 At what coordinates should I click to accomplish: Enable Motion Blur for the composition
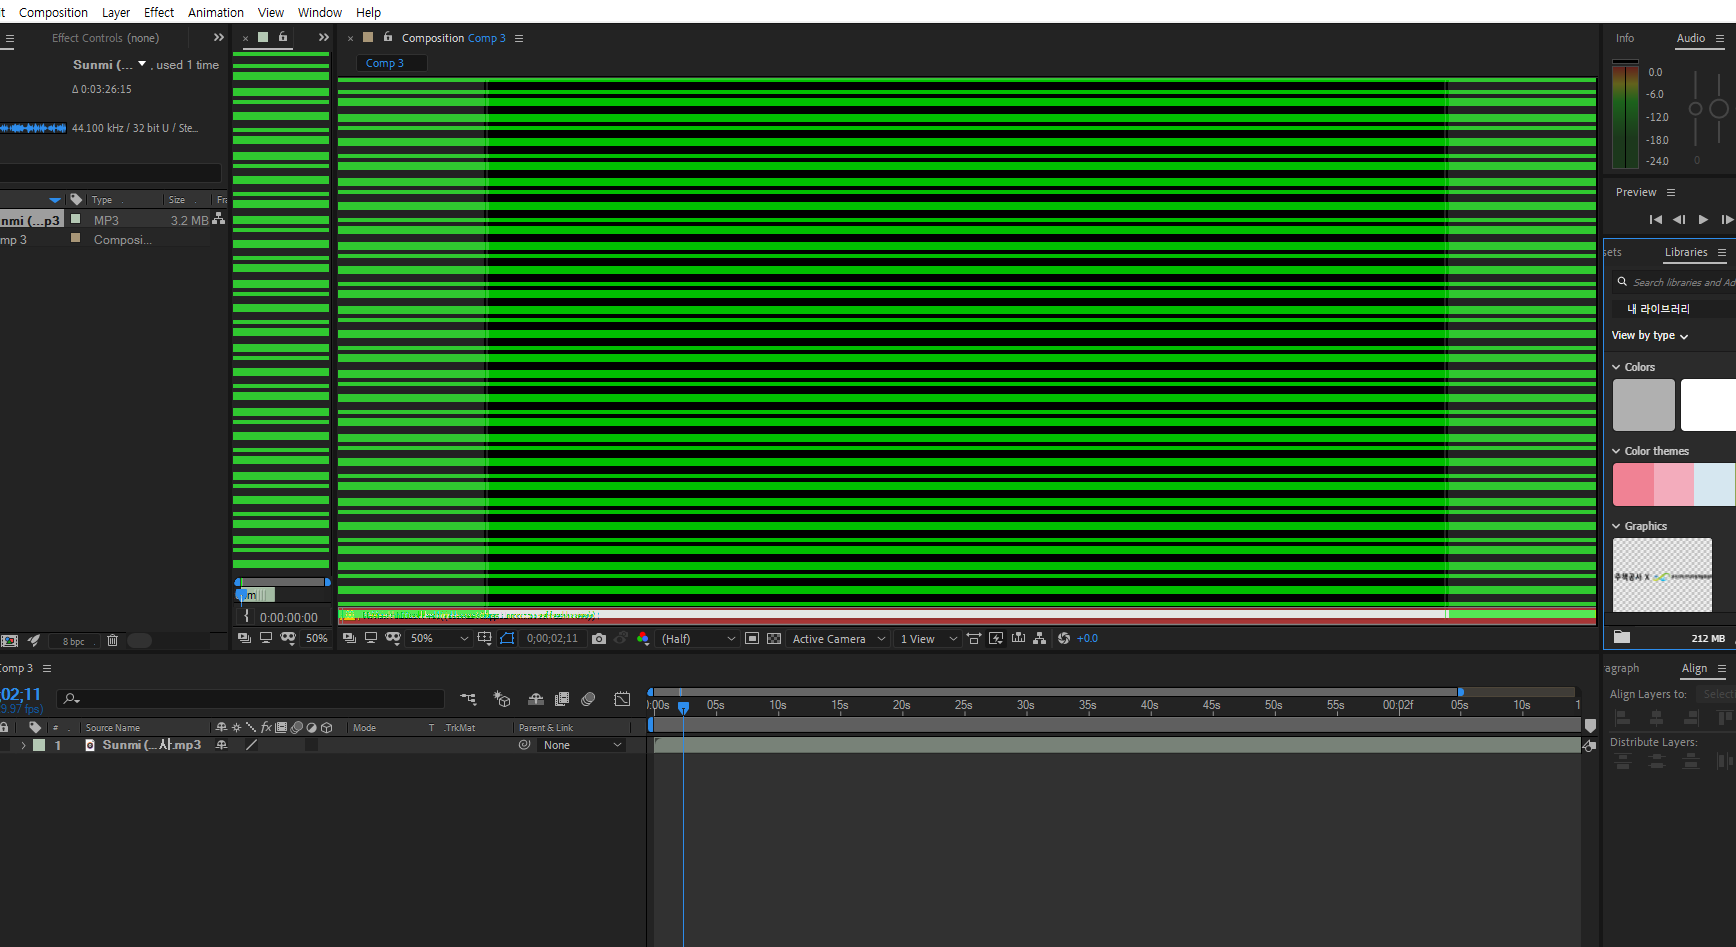[588, 699]
